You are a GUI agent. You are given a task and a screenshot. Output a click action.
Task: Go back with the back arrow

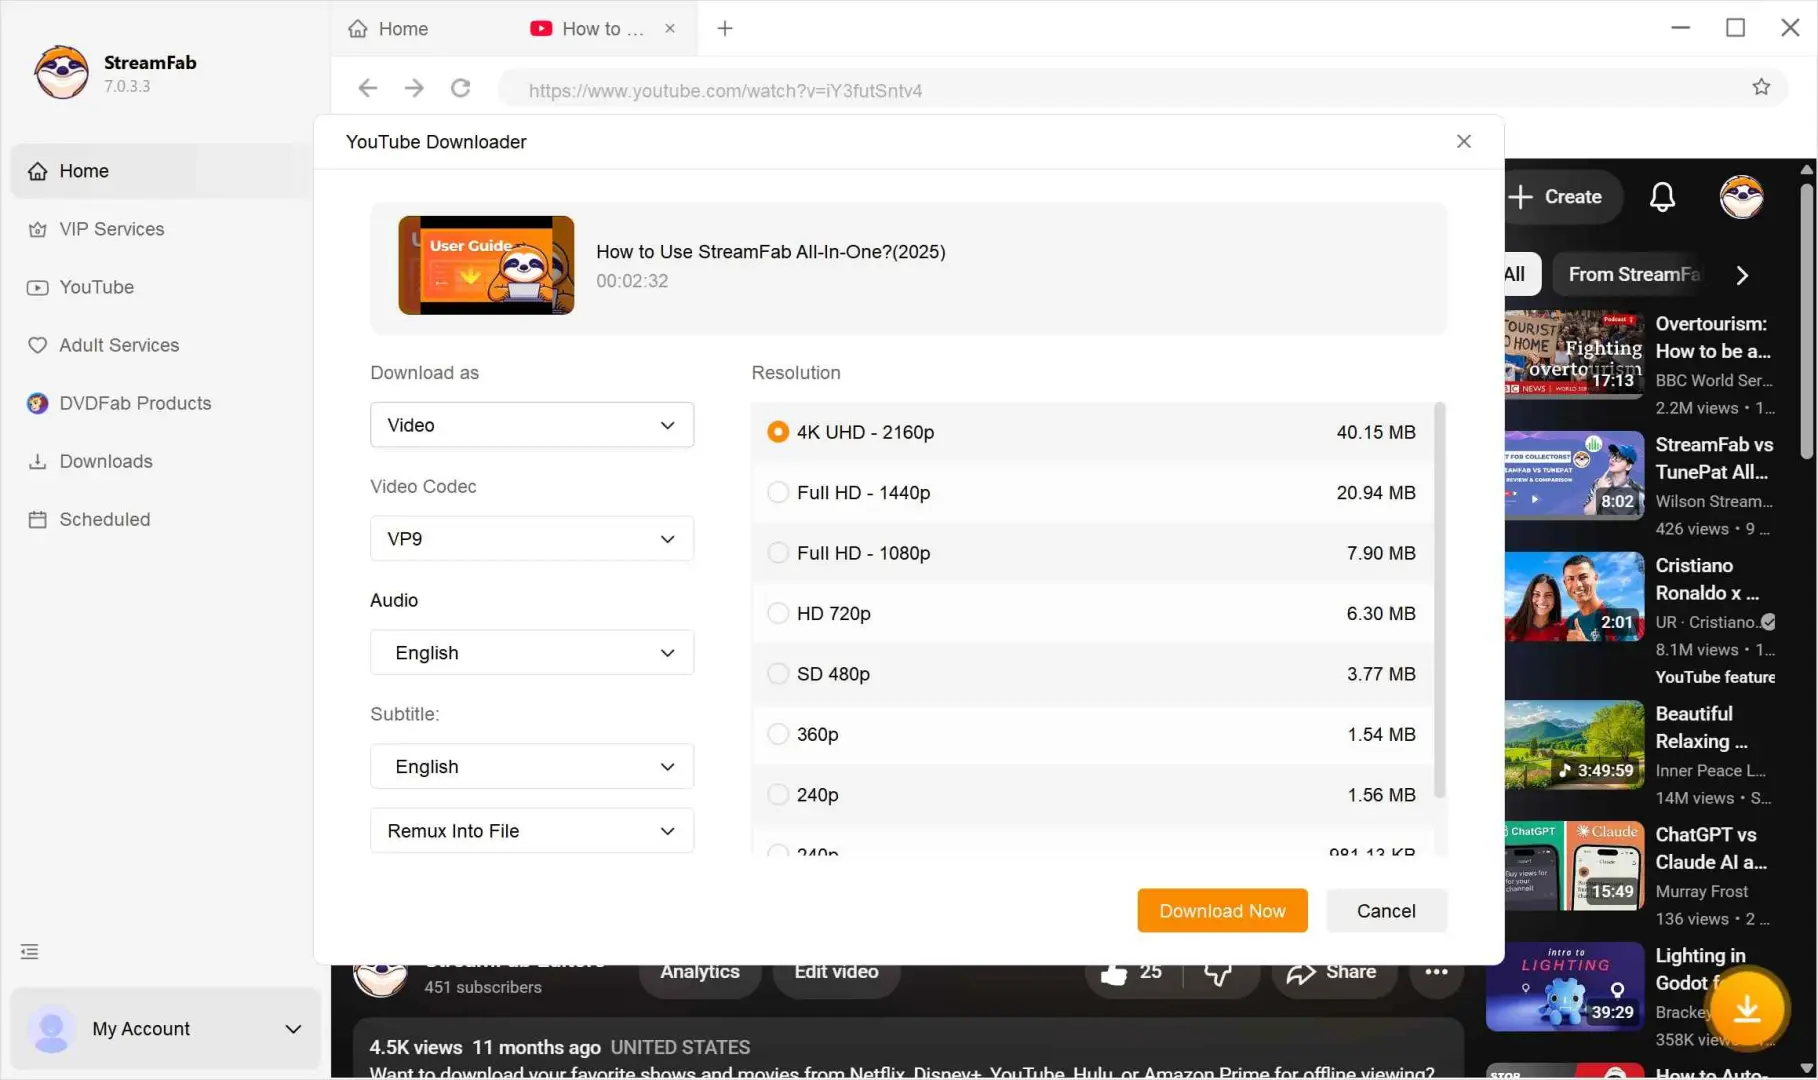click(368, 88)
